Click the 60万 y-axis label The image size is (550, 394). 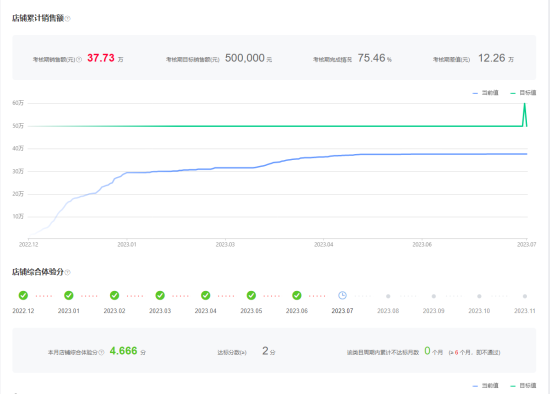(18, 103)
